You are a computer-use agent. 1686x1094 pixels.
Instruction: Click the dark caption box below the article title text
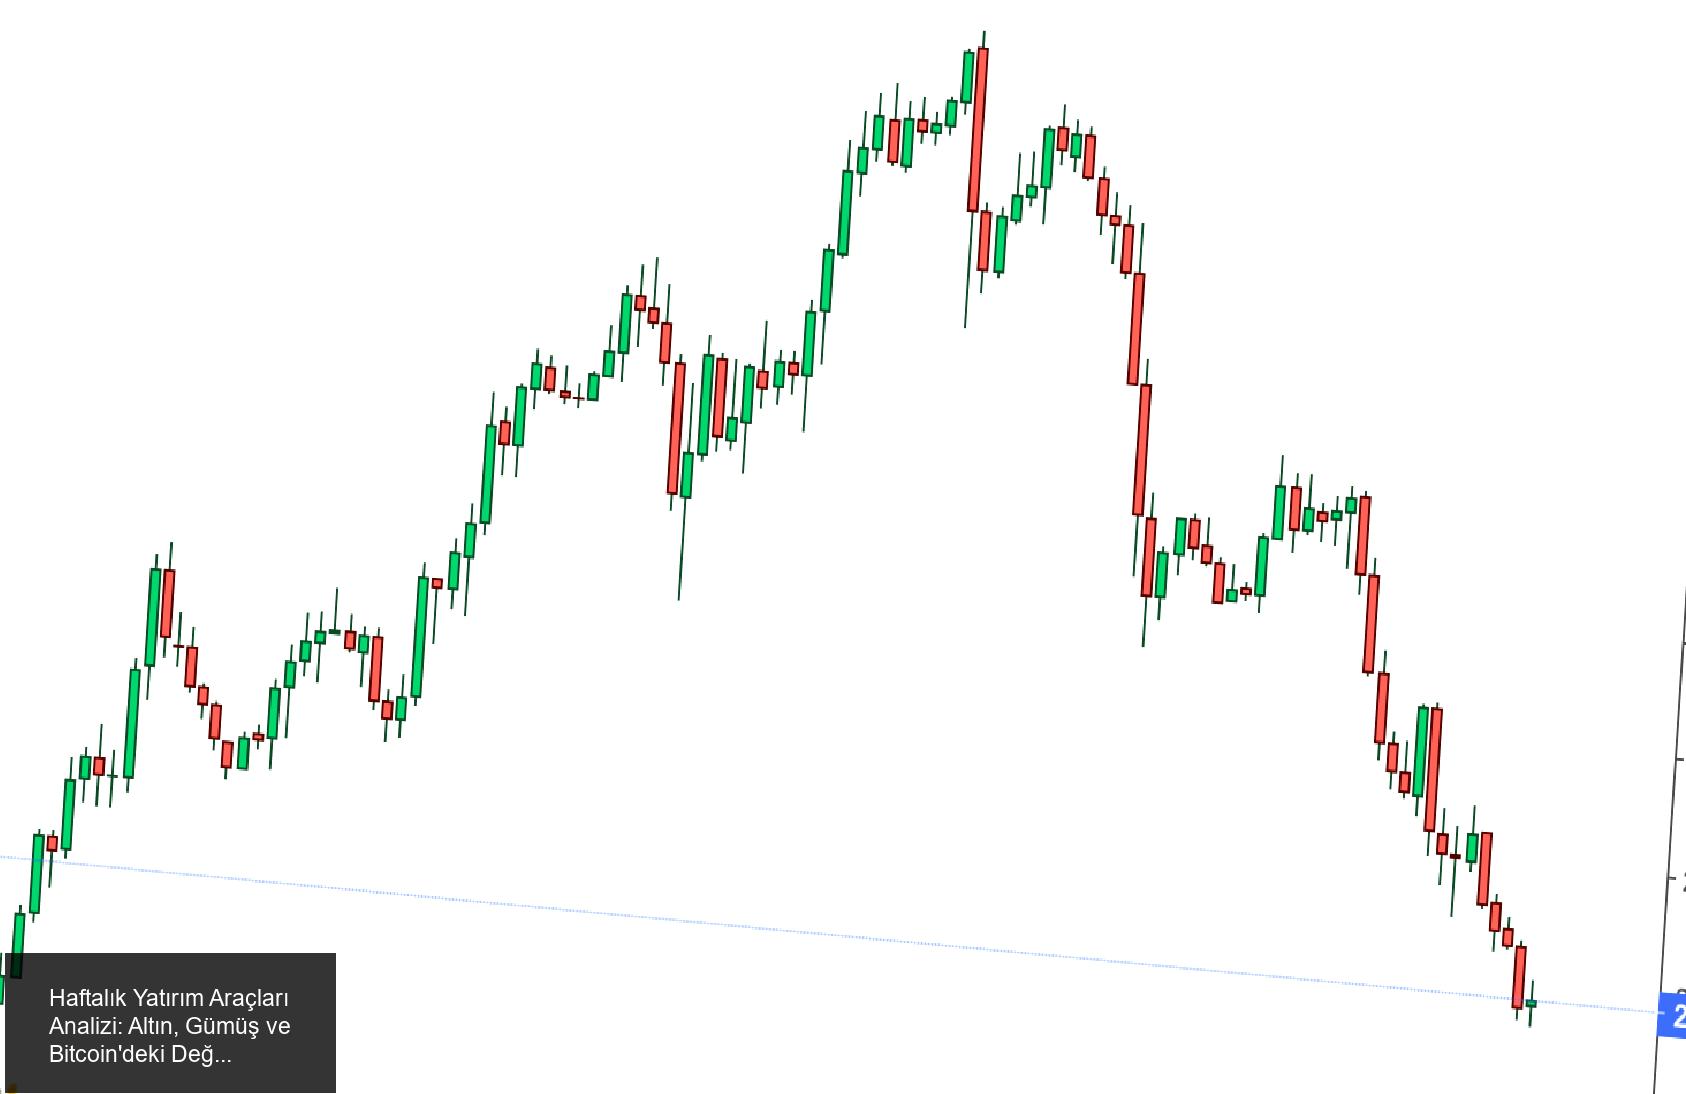tap(170, 1080)
